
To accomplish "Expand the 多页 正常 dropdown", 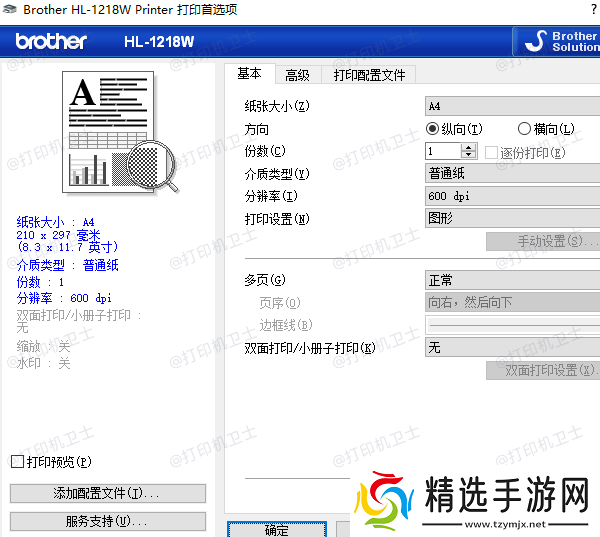I will [x=512, y=281].
